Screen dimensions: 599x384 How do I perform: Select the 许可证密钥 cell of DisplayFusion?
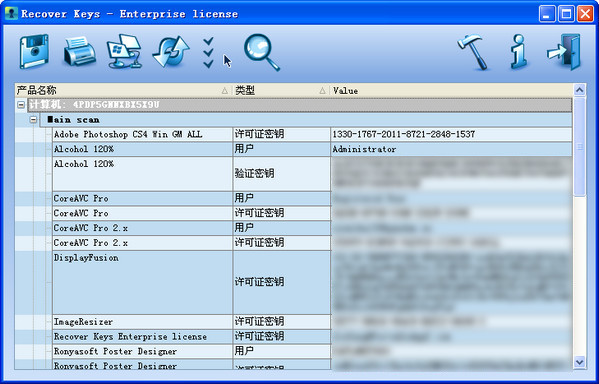(282, 282)
